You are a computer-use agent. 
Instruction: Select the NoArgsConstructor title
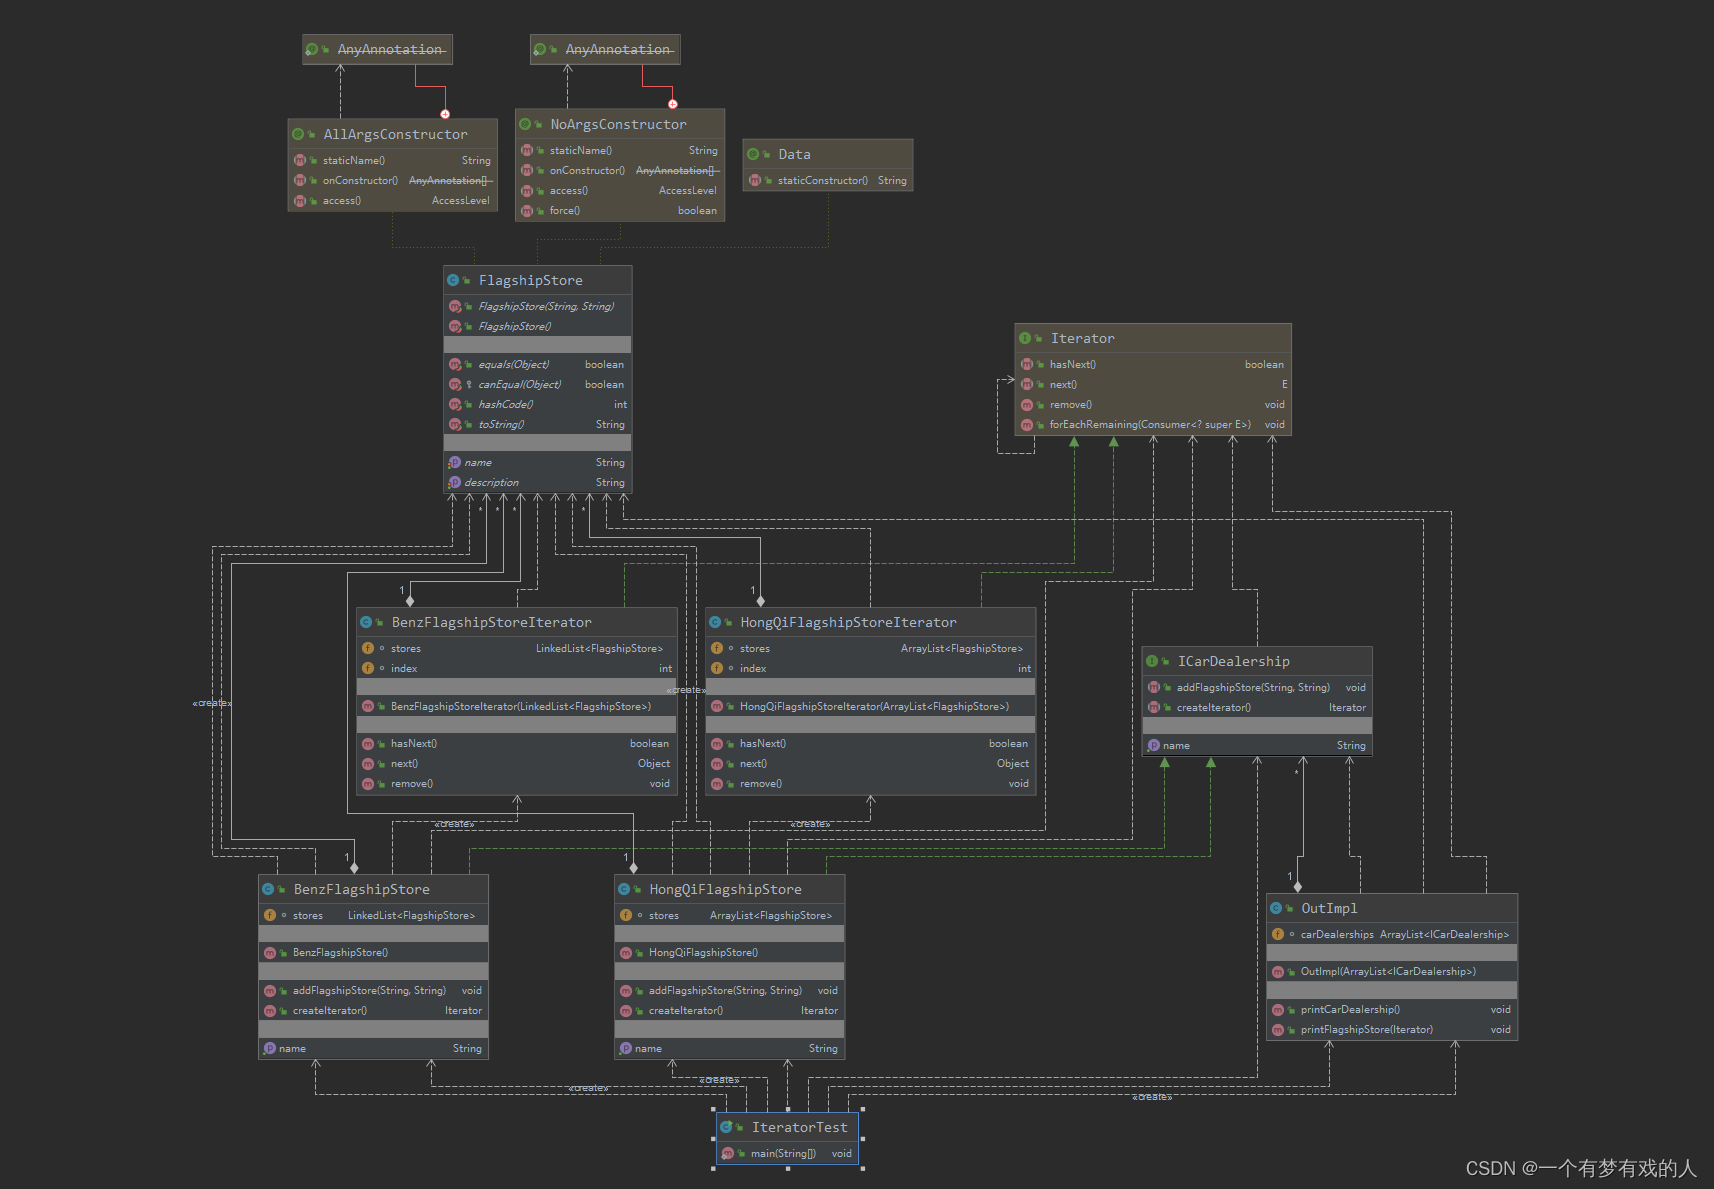(x=618, y=124)
